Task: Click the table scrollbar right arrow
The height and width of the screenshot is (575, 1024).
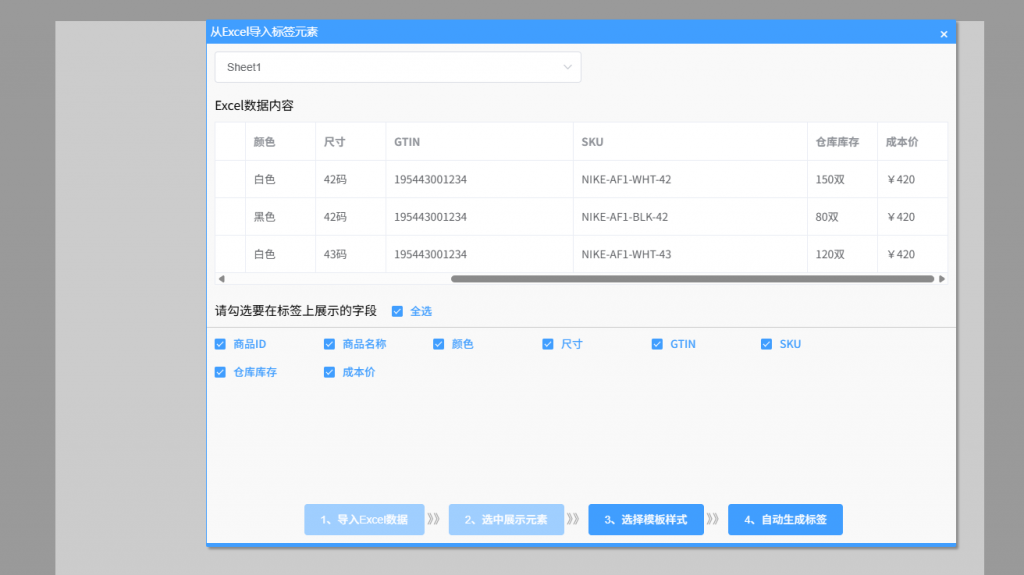Action: 941,279
